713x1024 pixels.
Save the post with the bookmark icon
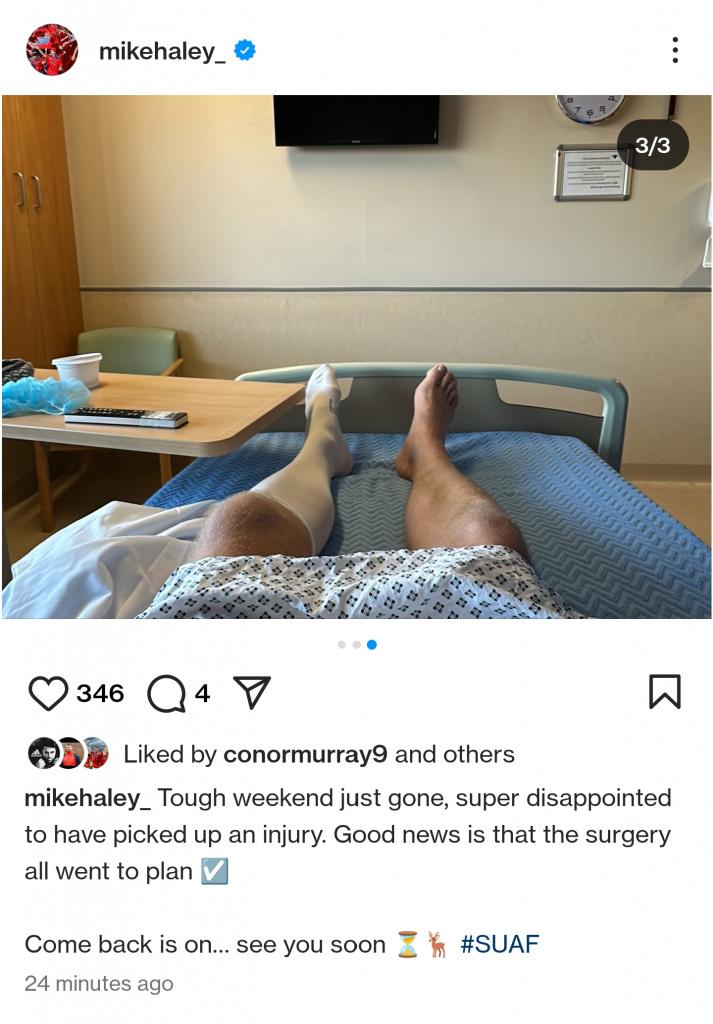click(665, 692)
